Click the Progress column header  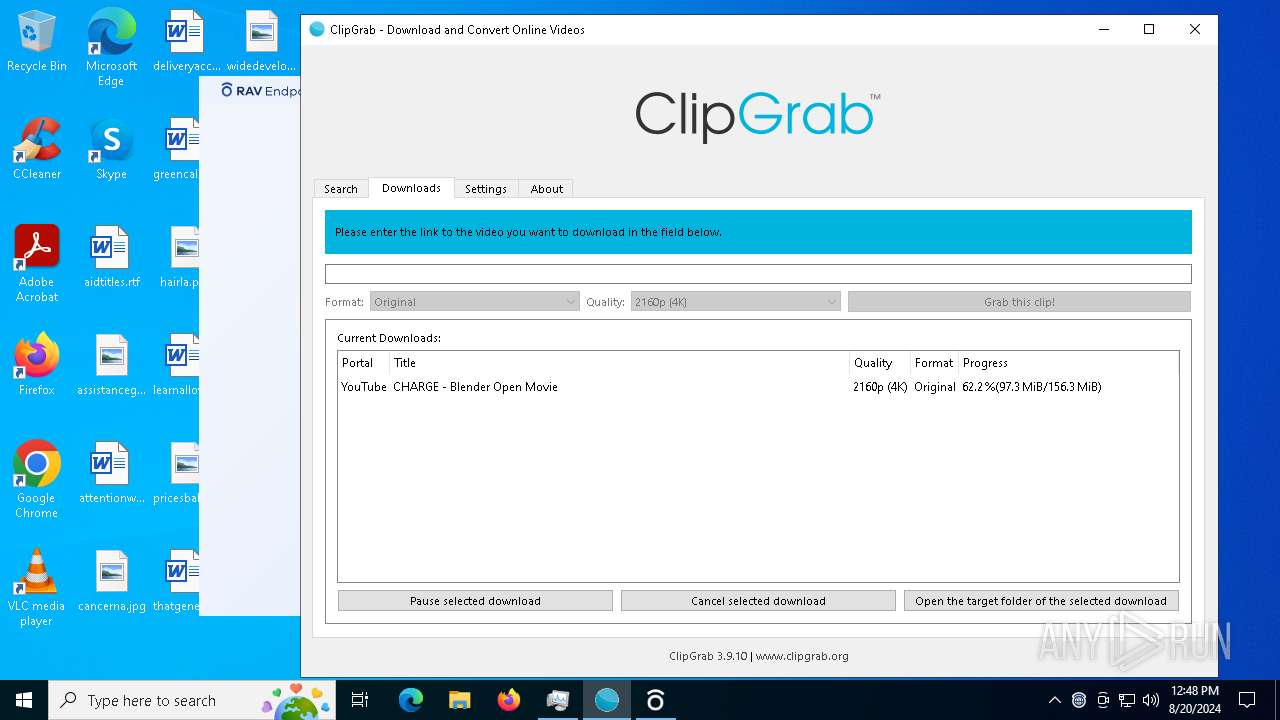tap(1068, 363)
